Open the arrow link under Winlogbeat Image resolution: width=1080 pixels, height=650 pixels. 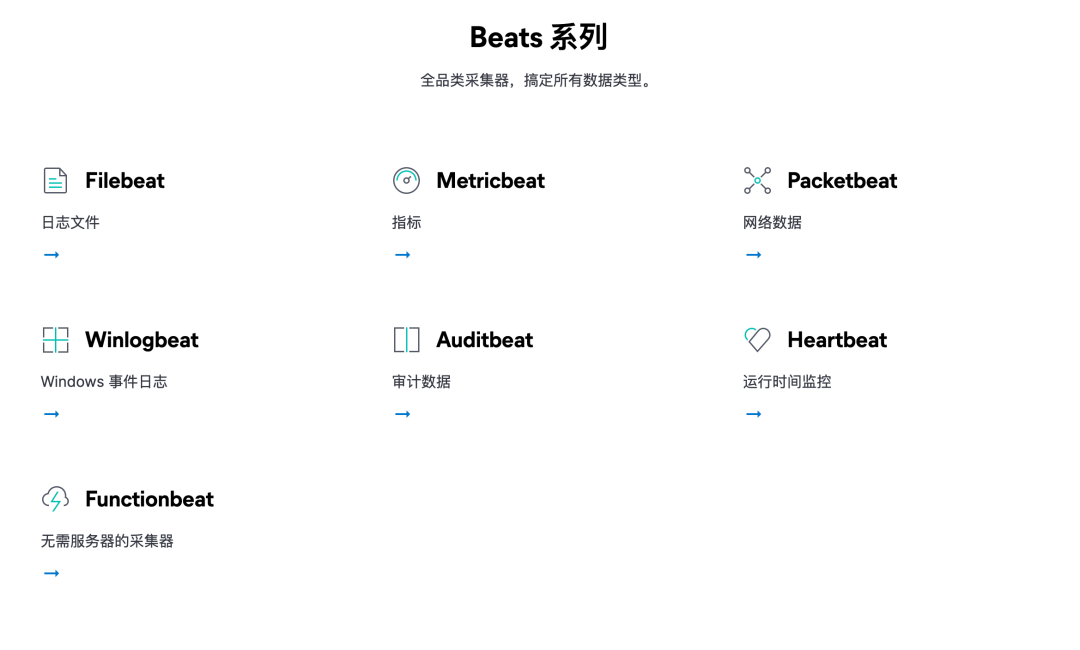52,414
